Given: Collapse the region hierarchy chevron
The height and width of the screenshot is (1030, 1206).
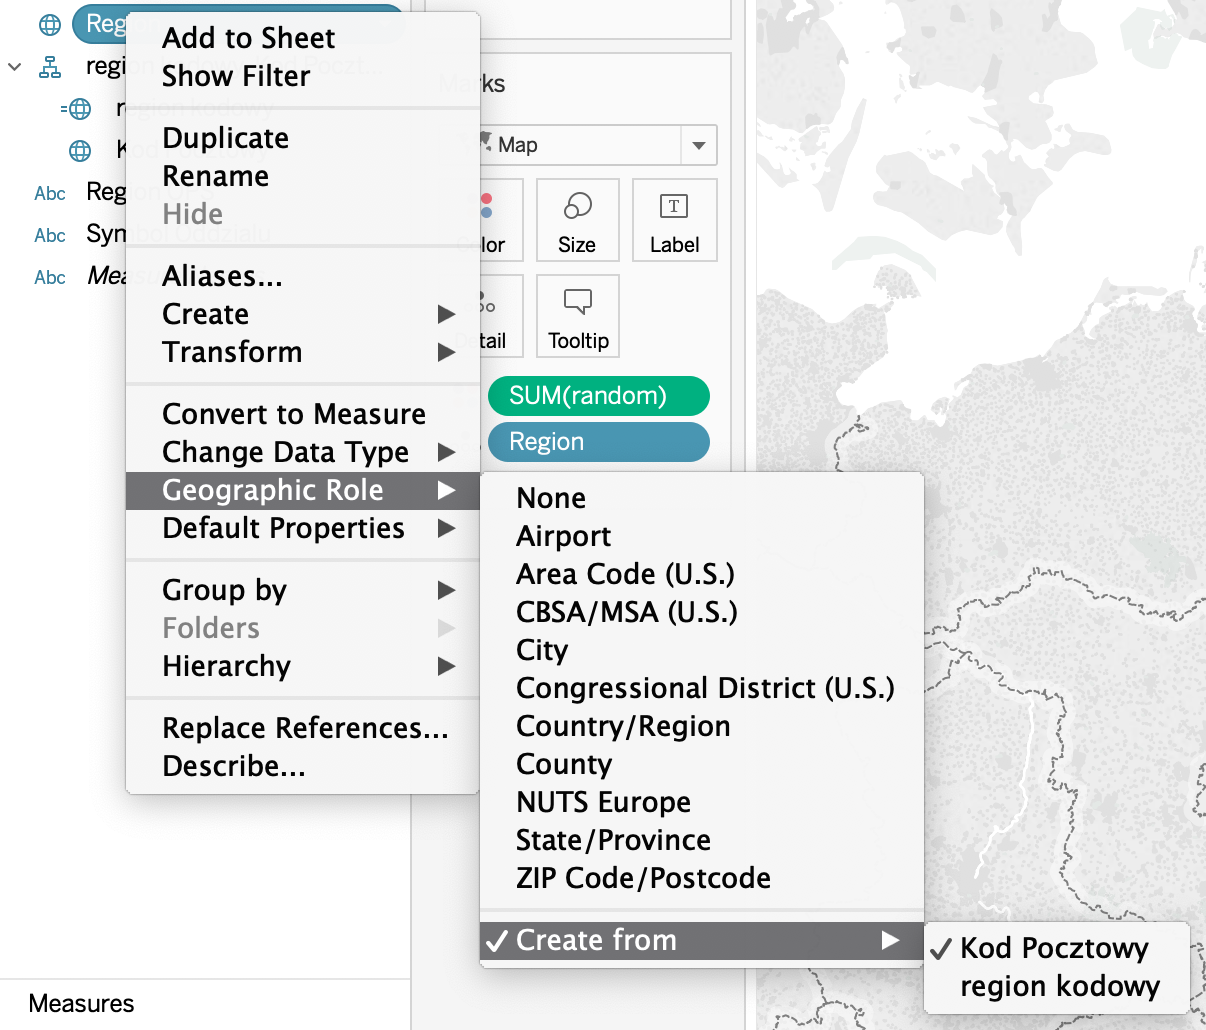Looking at the screenshot, I should (x=15, y=67).
